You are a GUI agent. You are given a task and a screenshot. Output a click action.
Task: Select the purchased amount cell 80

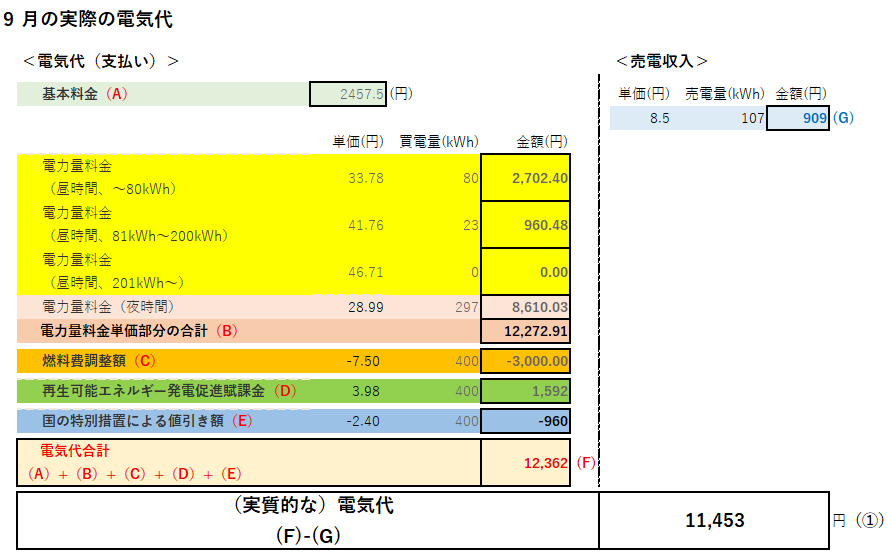point(471,178)
